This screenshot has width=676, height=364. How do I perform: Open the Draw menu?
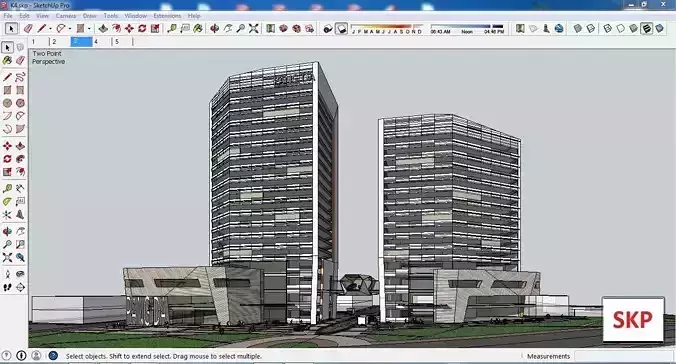[90, 16]
